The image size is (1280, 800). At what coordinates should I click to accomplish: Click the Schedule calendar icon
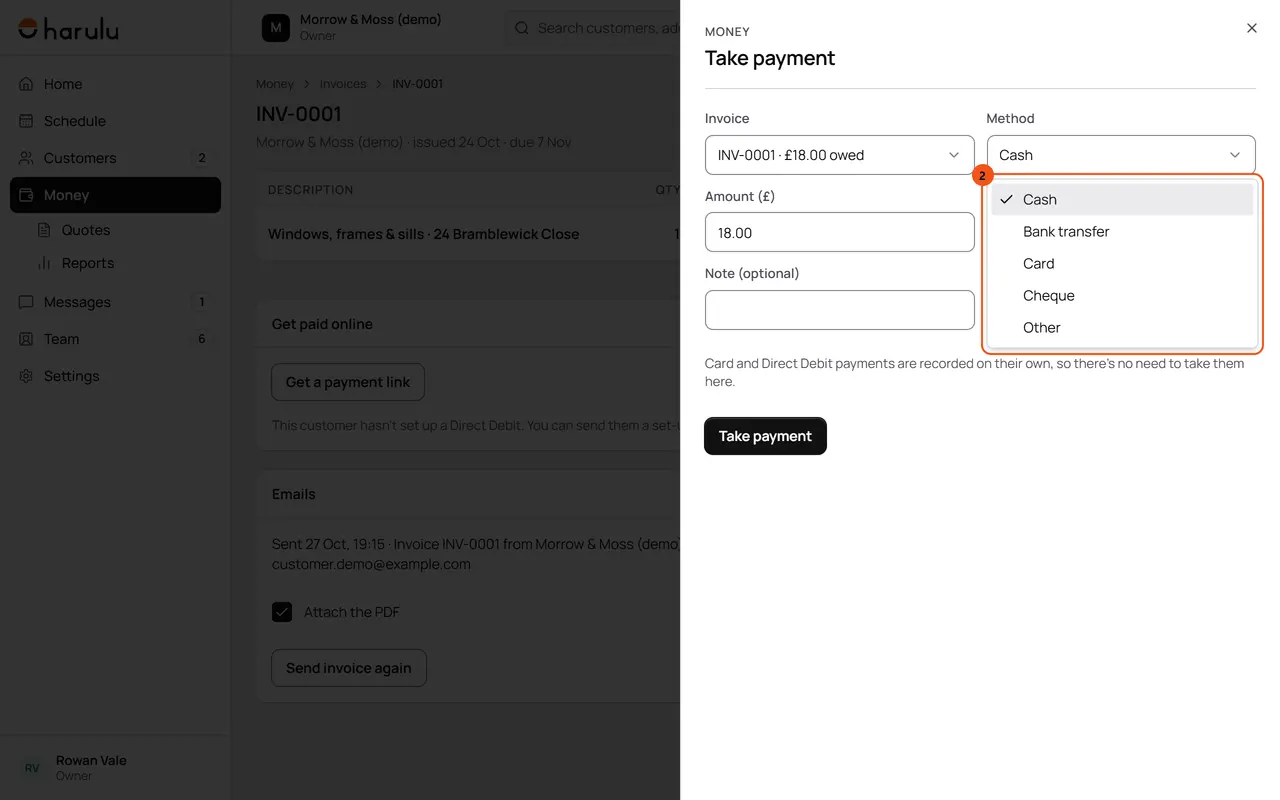[x=27, y=121]
